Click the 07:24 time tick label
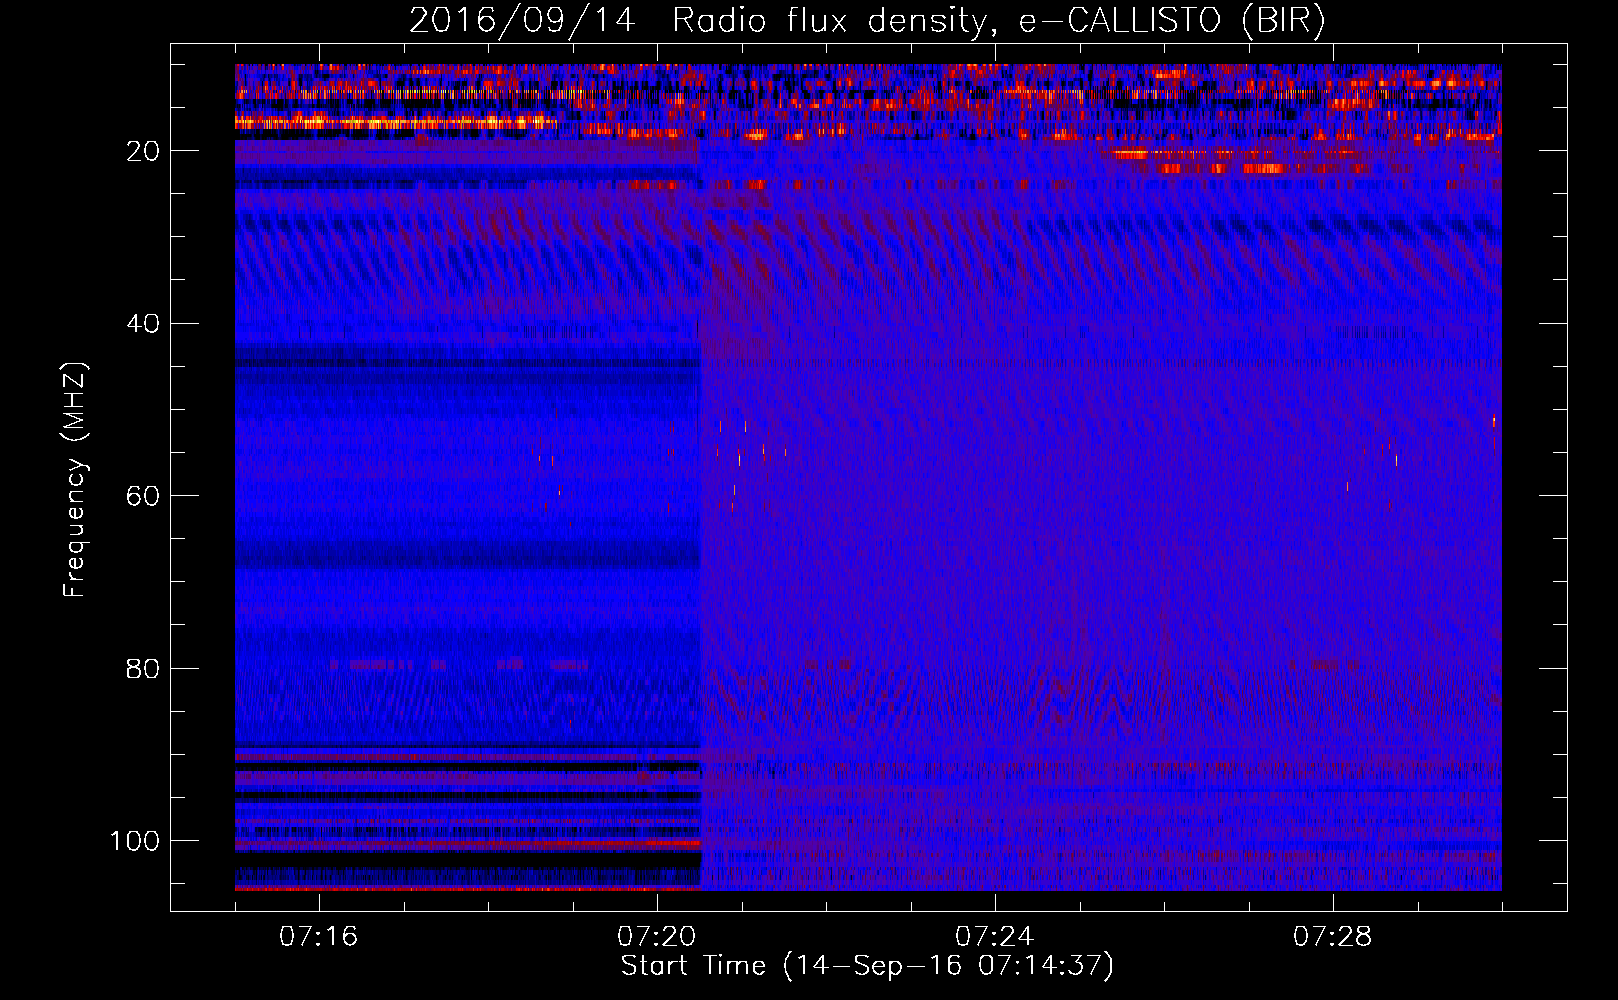This screenshot has height=1000, width=1618. [994, 937]
